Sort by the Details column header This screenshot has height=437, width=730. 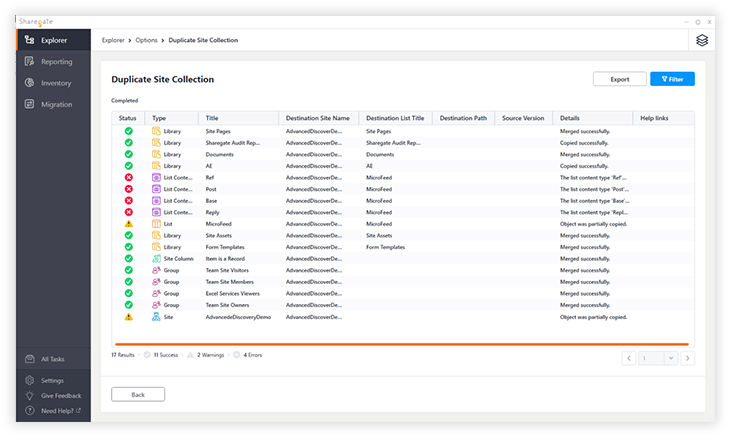[593, 118]
